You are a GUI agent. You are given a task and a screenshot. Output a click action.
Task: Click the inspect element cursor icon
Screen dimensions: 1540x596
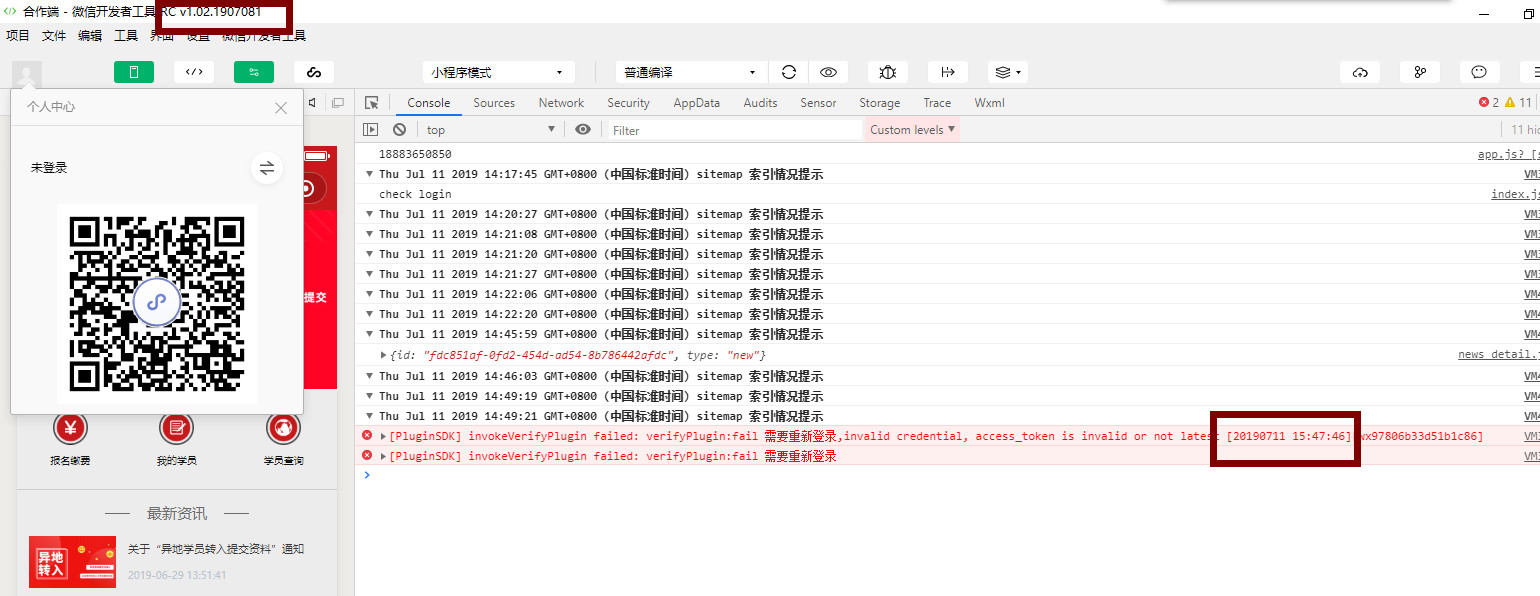point(372,103)
